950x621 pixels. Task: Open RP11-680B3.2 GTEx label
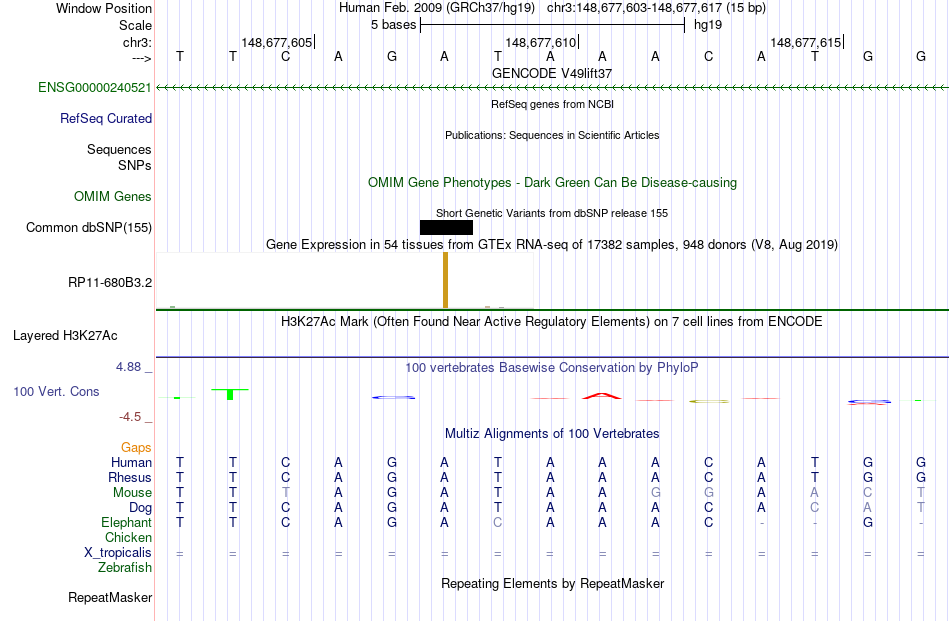coord(110,282)
